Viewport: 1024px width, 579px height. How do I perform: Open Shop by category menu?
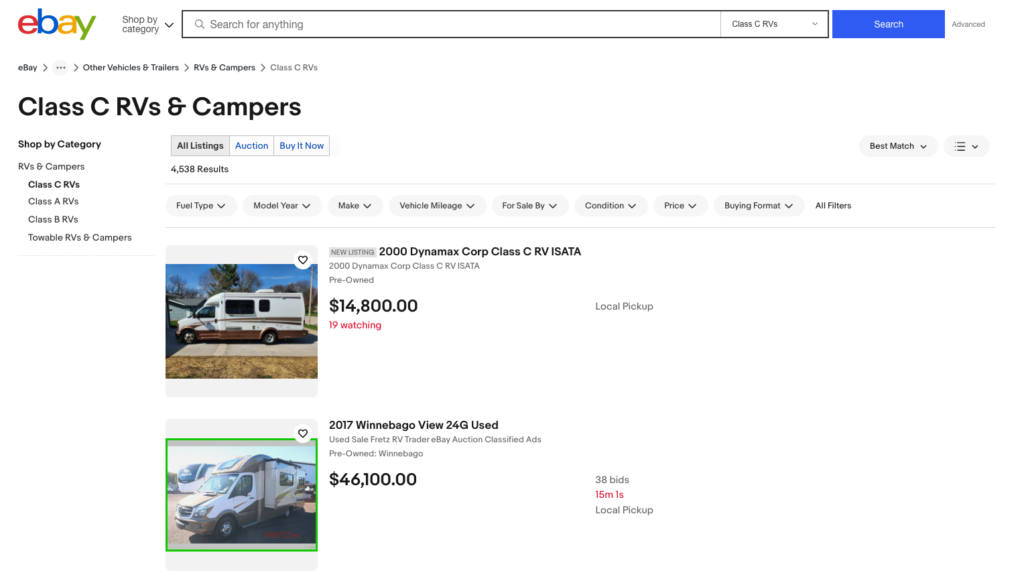tap(148, 24)
